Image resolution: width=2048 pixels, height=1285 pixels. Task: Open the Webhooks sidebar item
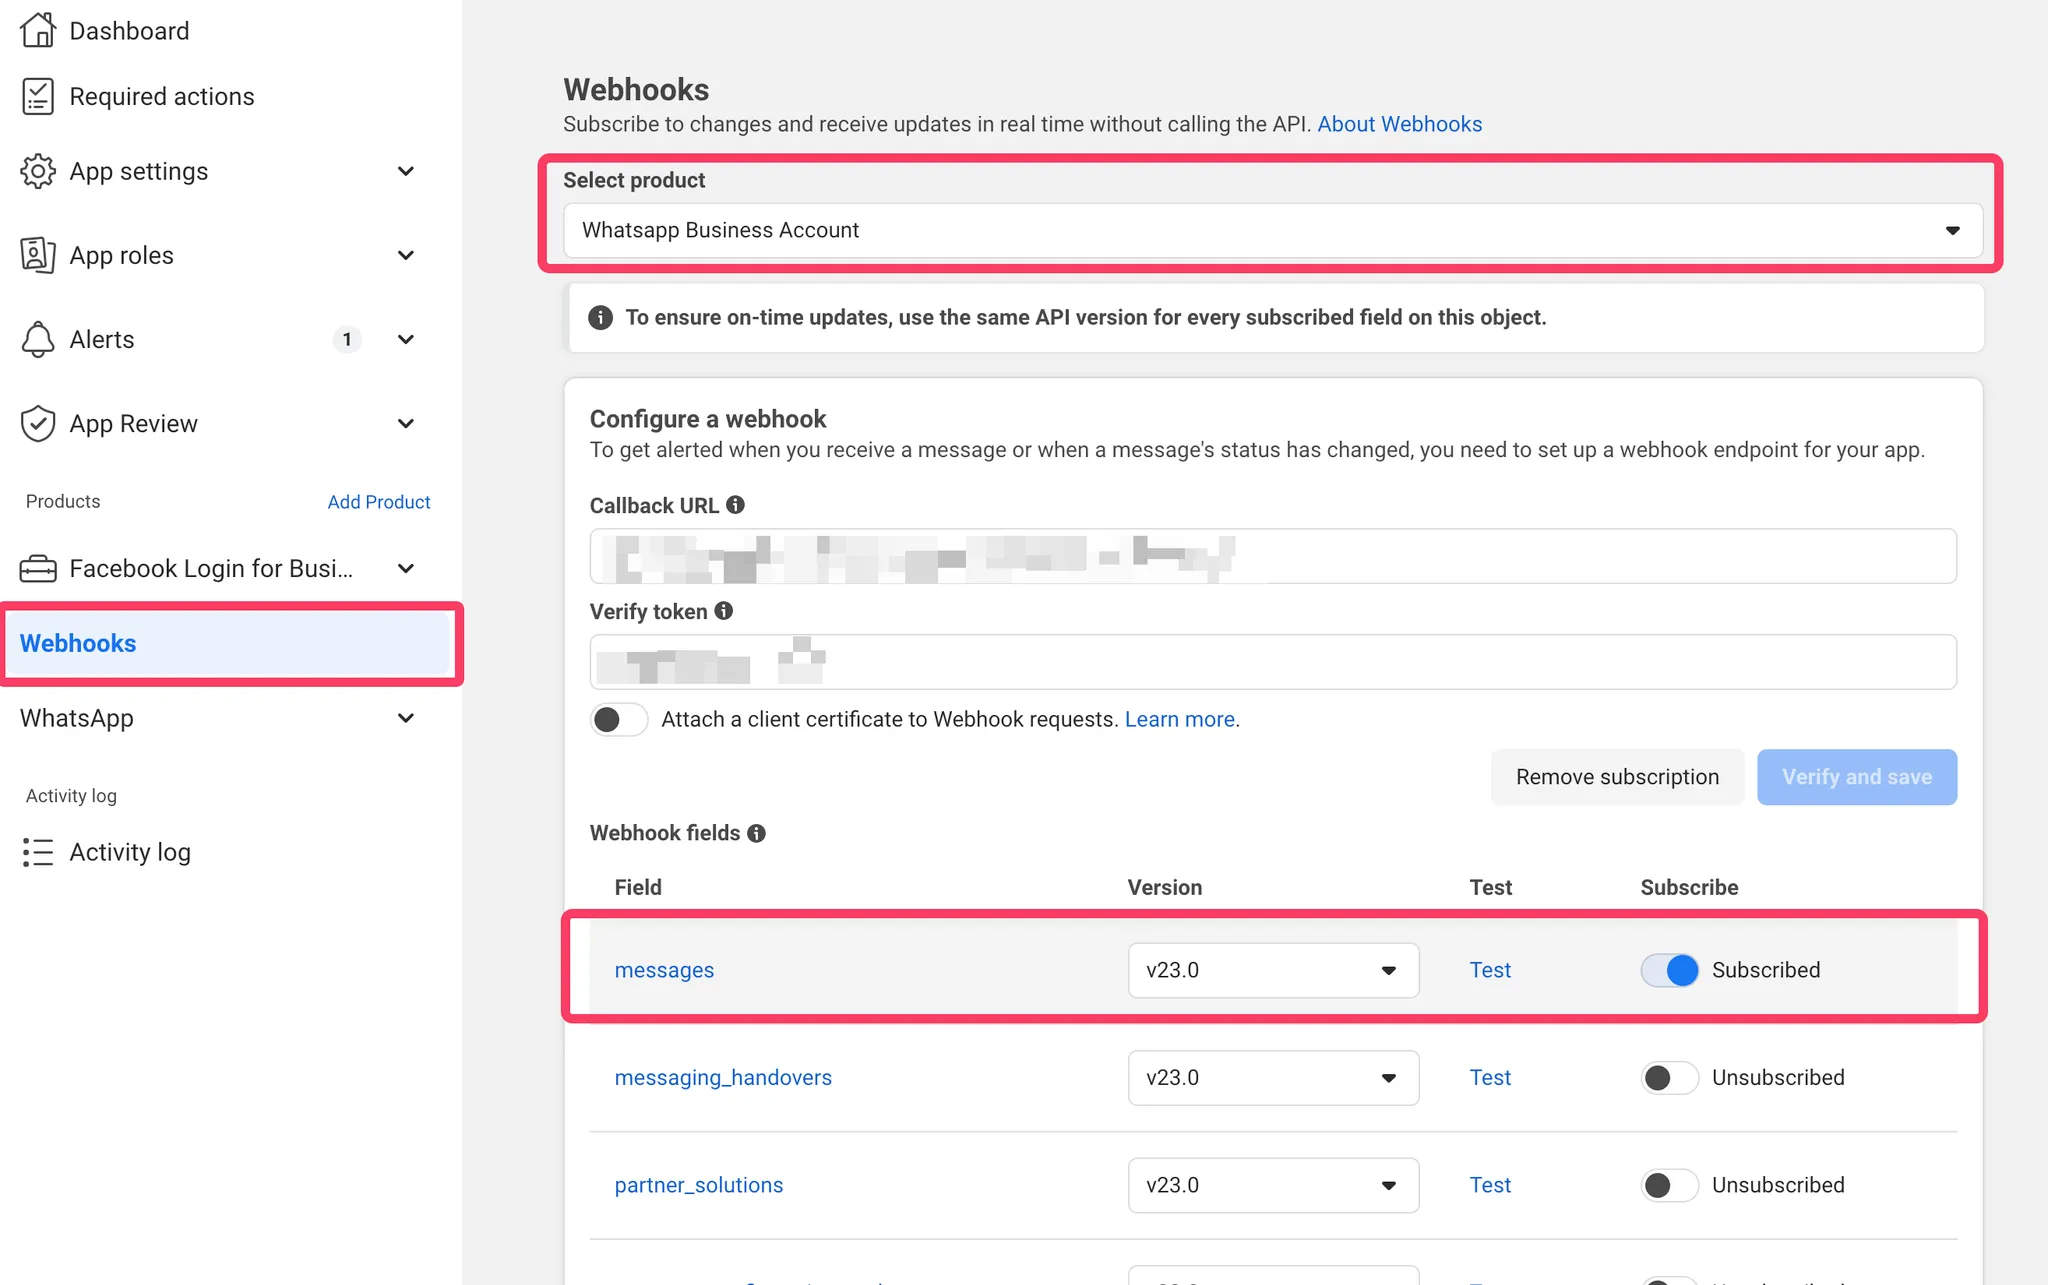tap(230, 643)
